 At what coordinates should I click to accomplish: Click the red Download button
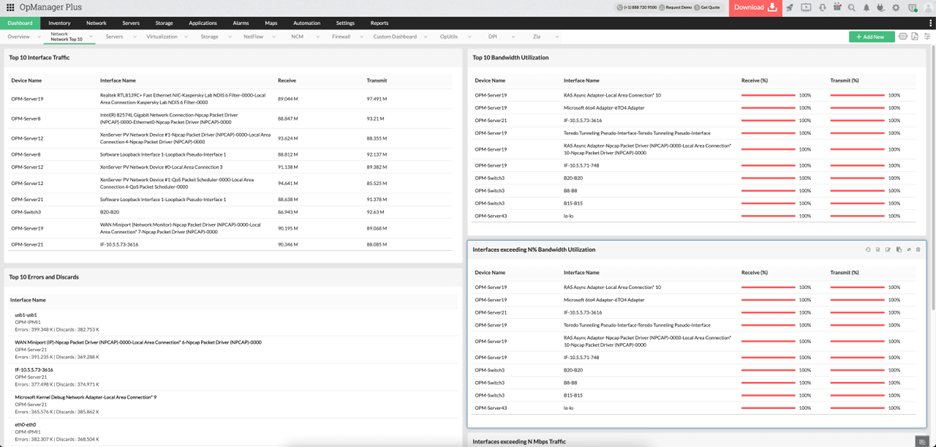754,7
